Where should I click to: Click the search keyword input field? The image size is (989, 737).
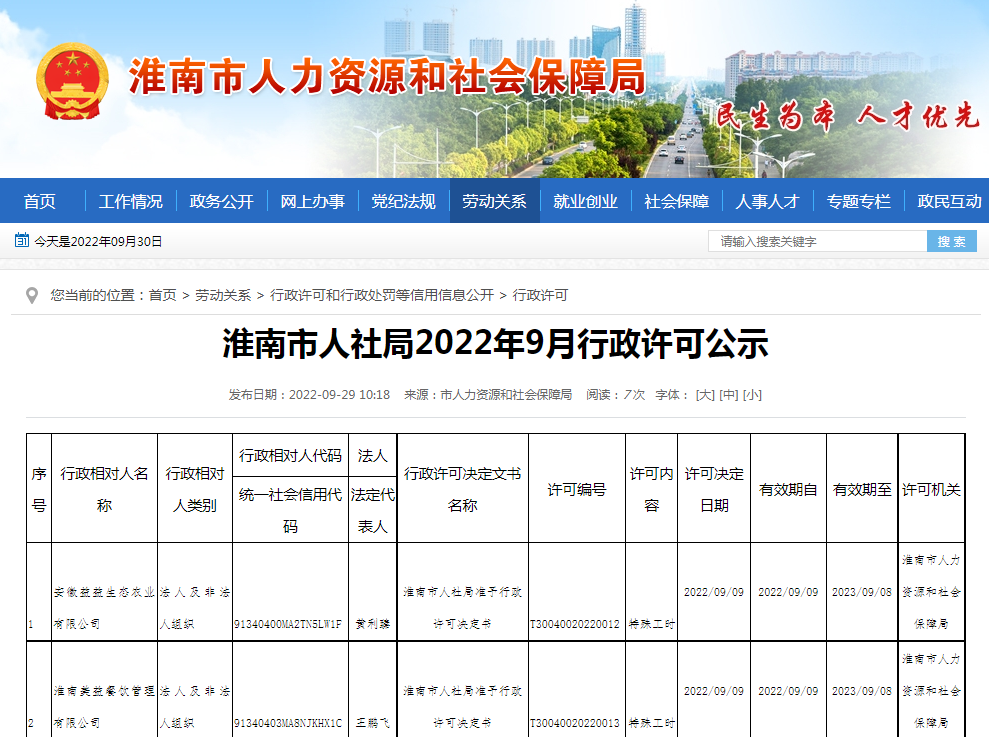820,240
